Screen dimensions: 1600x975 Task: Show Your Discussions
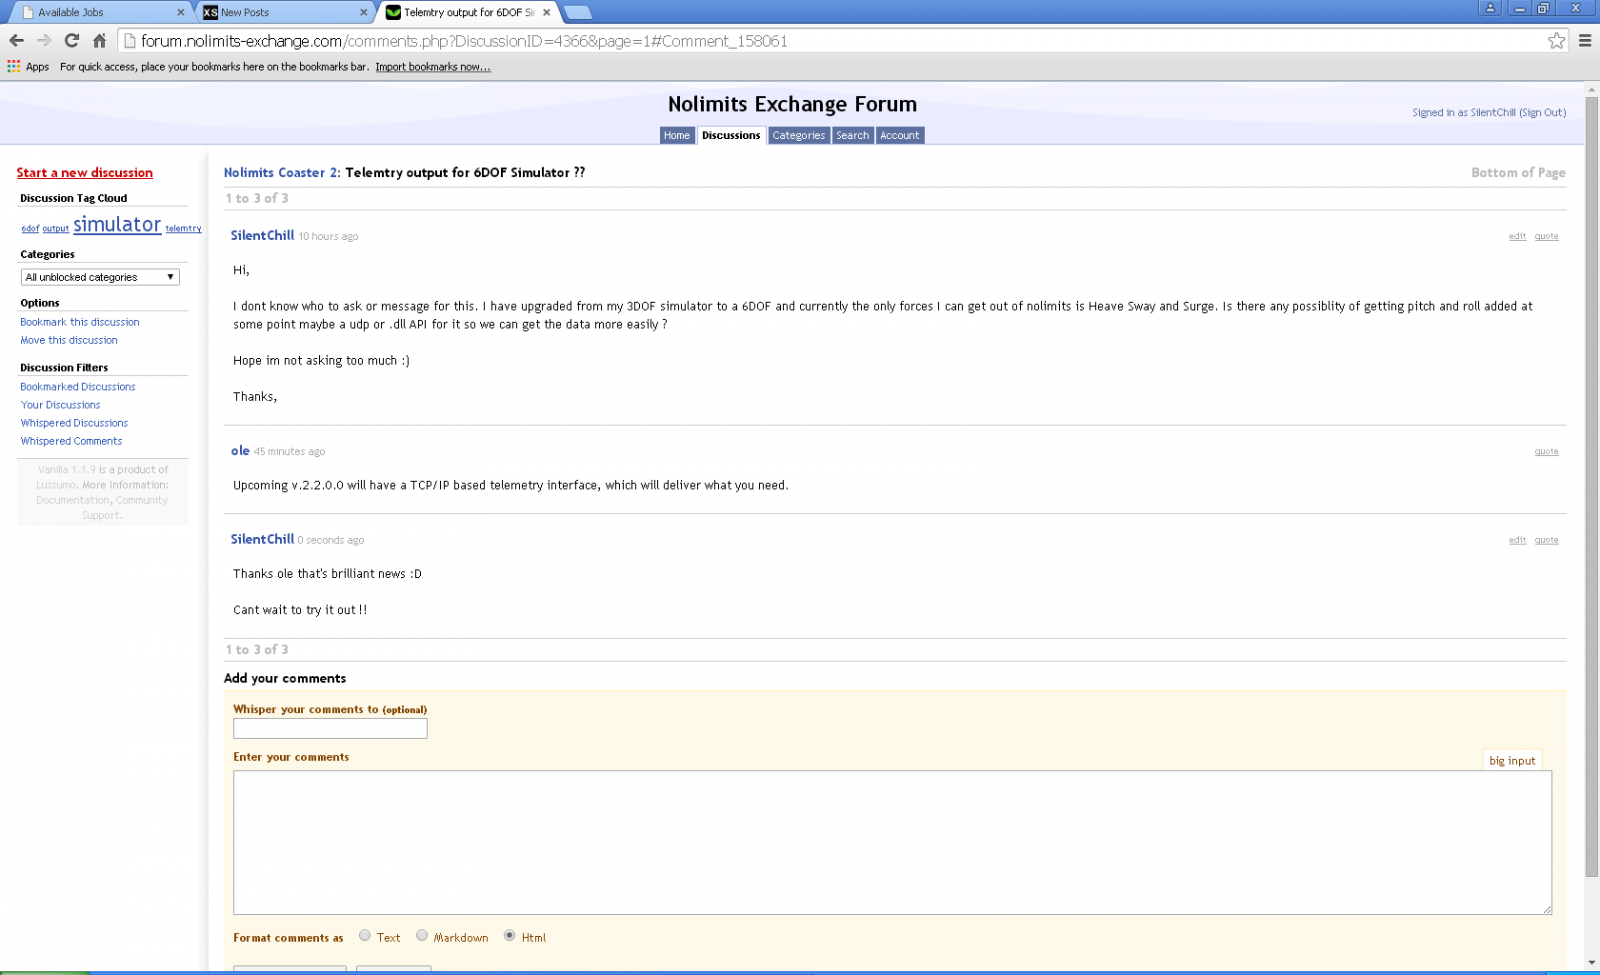coord(60,405)
